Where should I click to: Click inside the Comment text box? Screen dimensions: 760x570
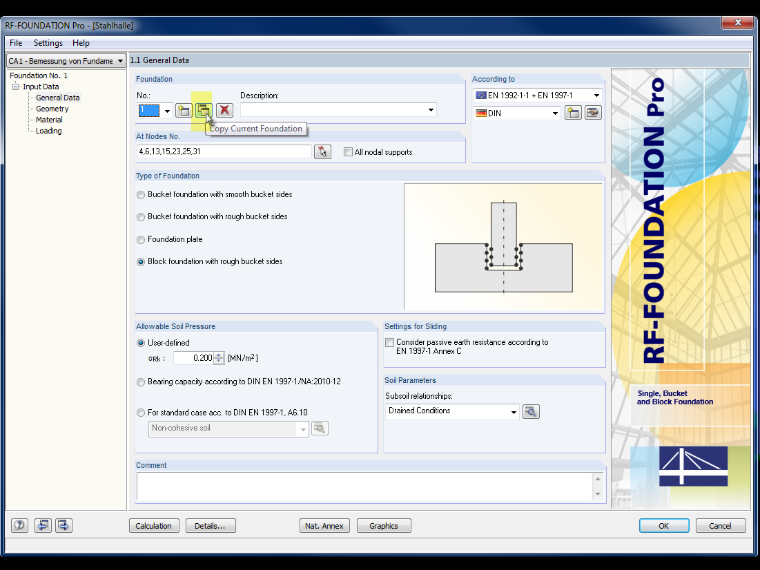coord(364,487)
